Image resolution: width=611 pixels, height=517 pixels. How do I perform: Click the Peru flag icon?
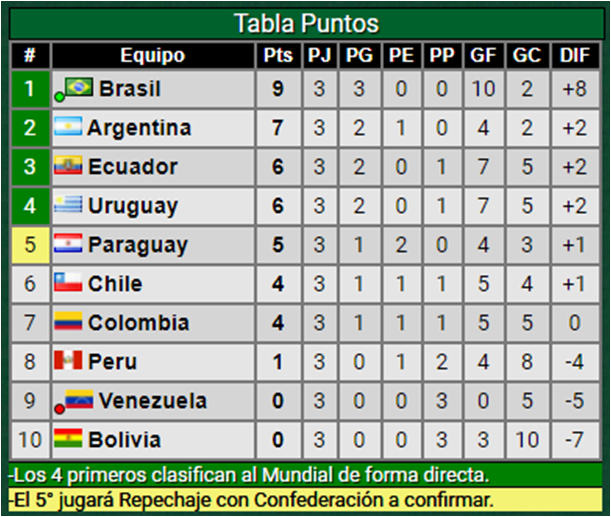68,361
